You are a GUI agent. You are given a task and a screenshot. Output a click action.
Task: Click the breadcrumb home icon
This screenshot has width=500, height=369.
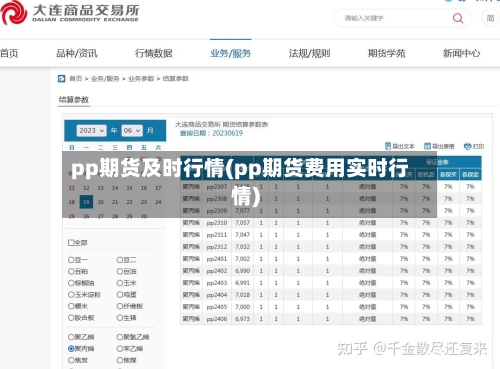[x=61, y=79]
